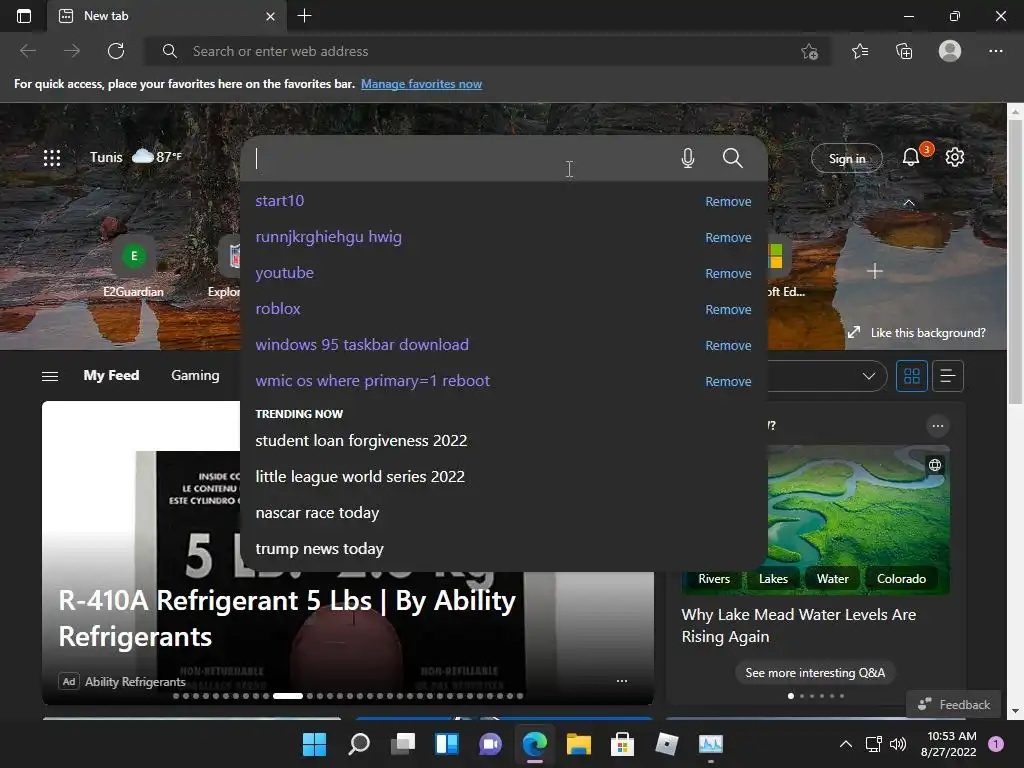
Task: Open Like this background link
Action: coord(917,332)
